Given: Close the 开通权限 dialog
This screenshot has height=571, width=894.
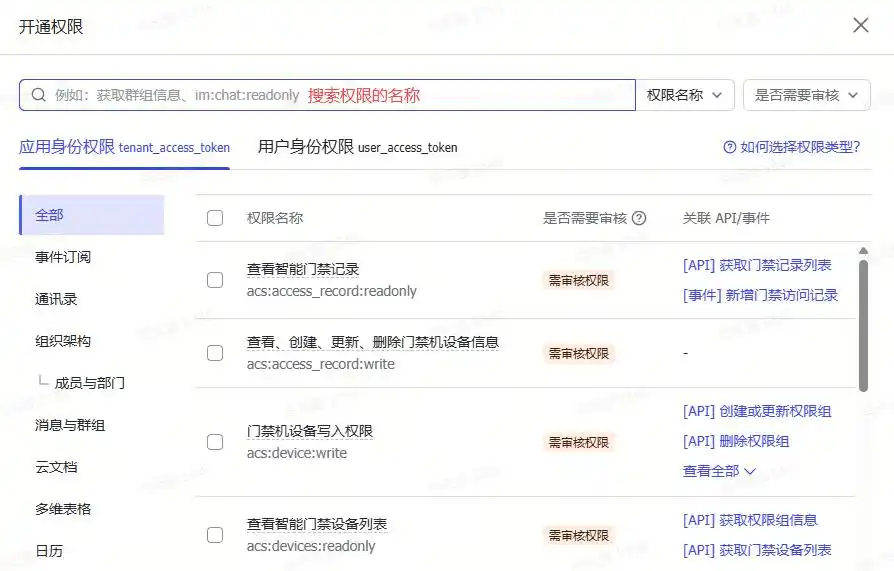Looking at the screenshot, I should [x=860, y=25].
